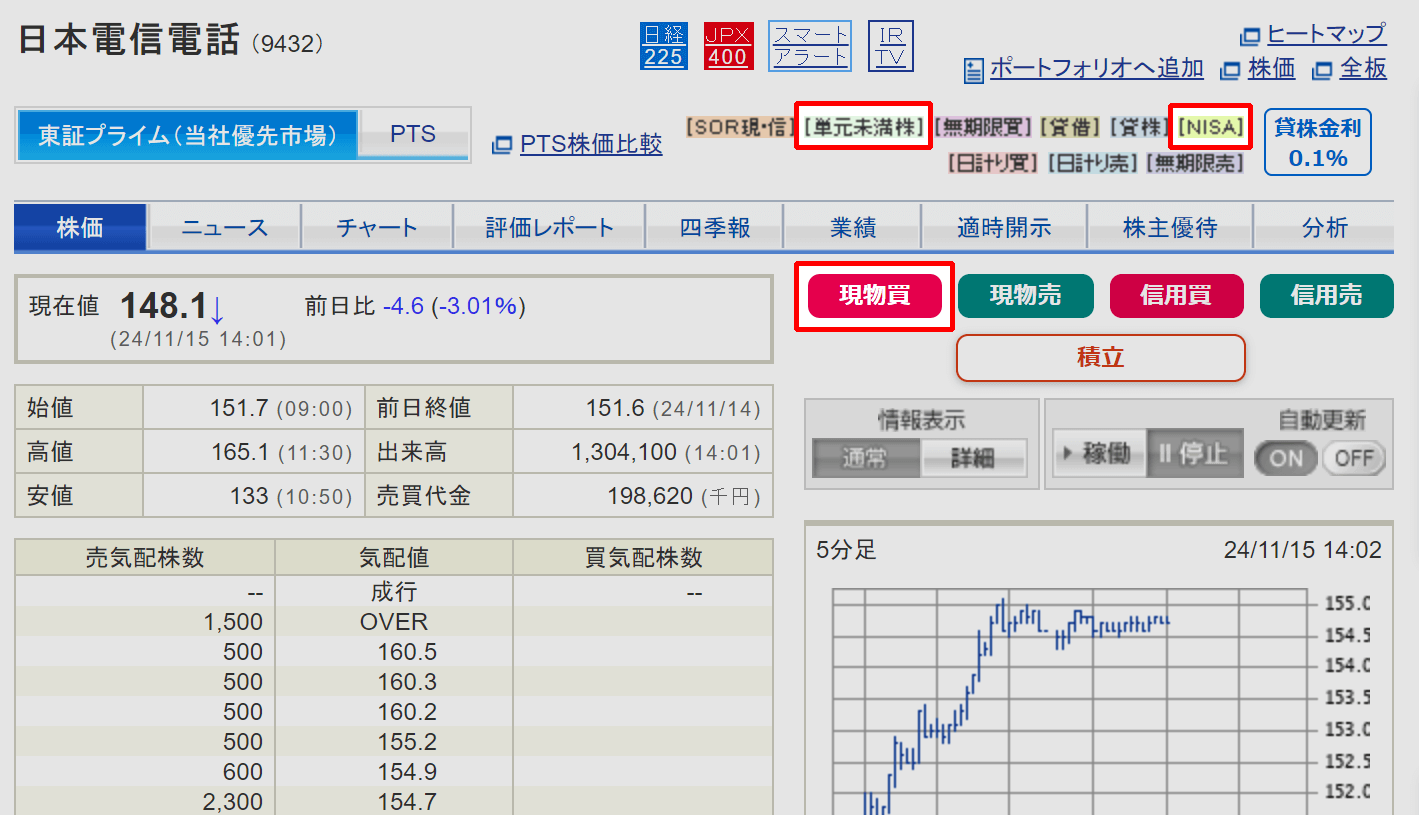This screenshot has height=815, width=1419.
Task: Click the 出来高 value 1,304,100
Action: coord(624,452)
